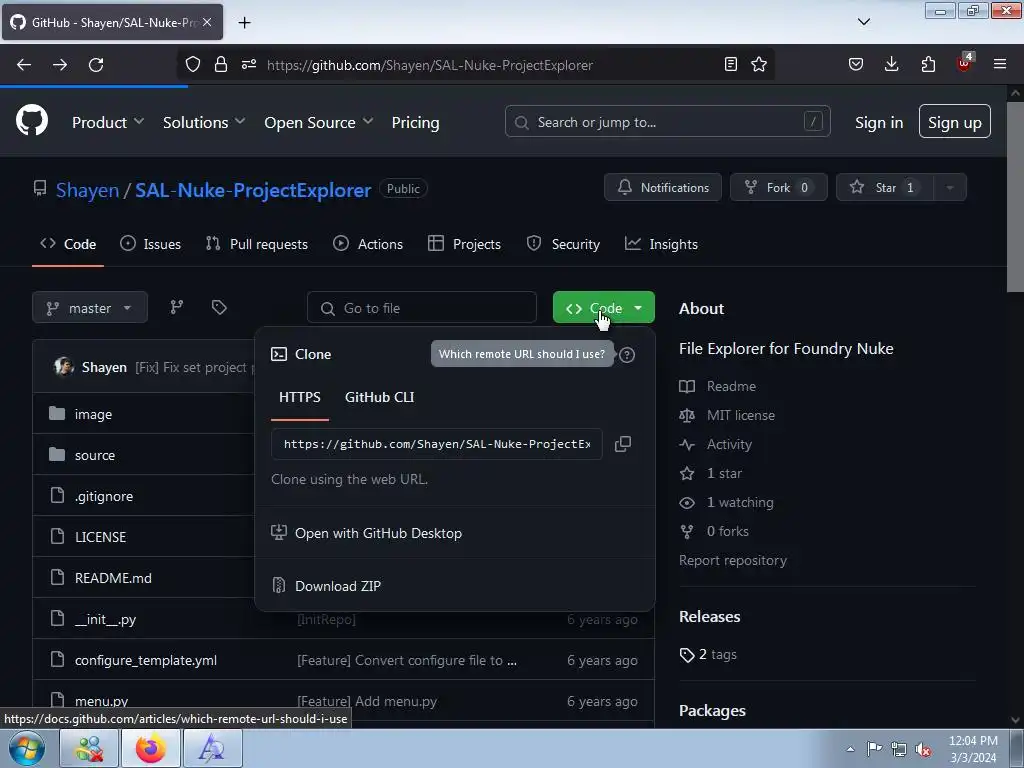Image resolution: width=1024 pixels, height=768 pixels.
Task: Open Firefox tracking protection shield
Action: [x=193, y=65]
